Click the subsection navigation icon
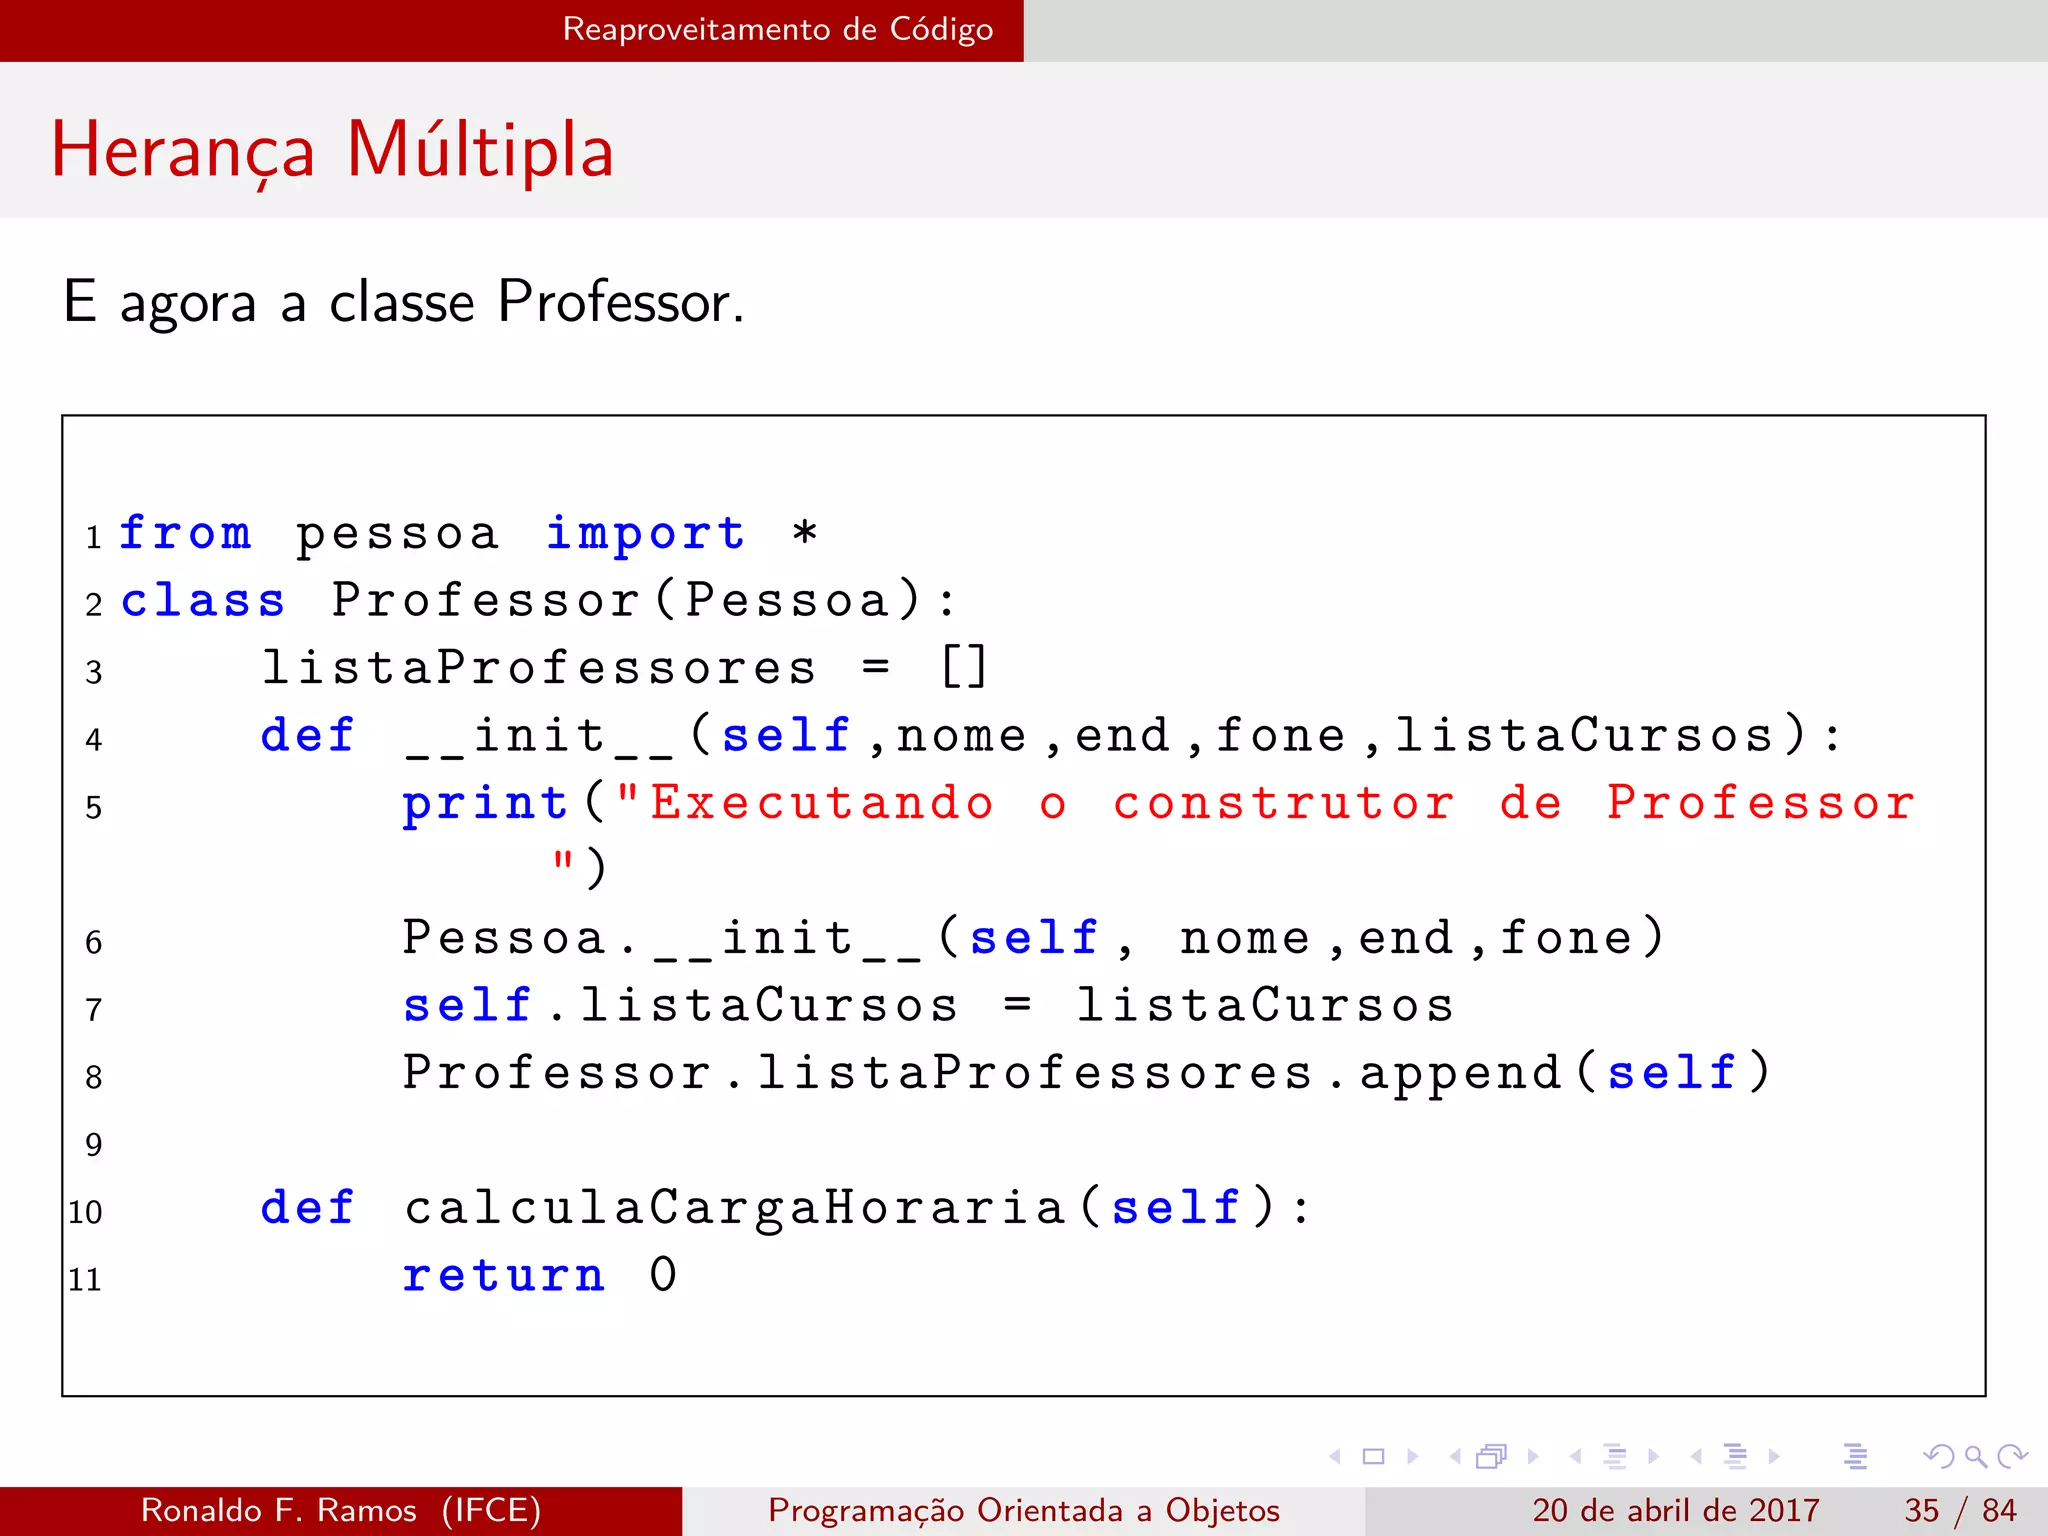This screenshot has width=2048, height=1536. pyautogui.click(x=1614, y=1456)
